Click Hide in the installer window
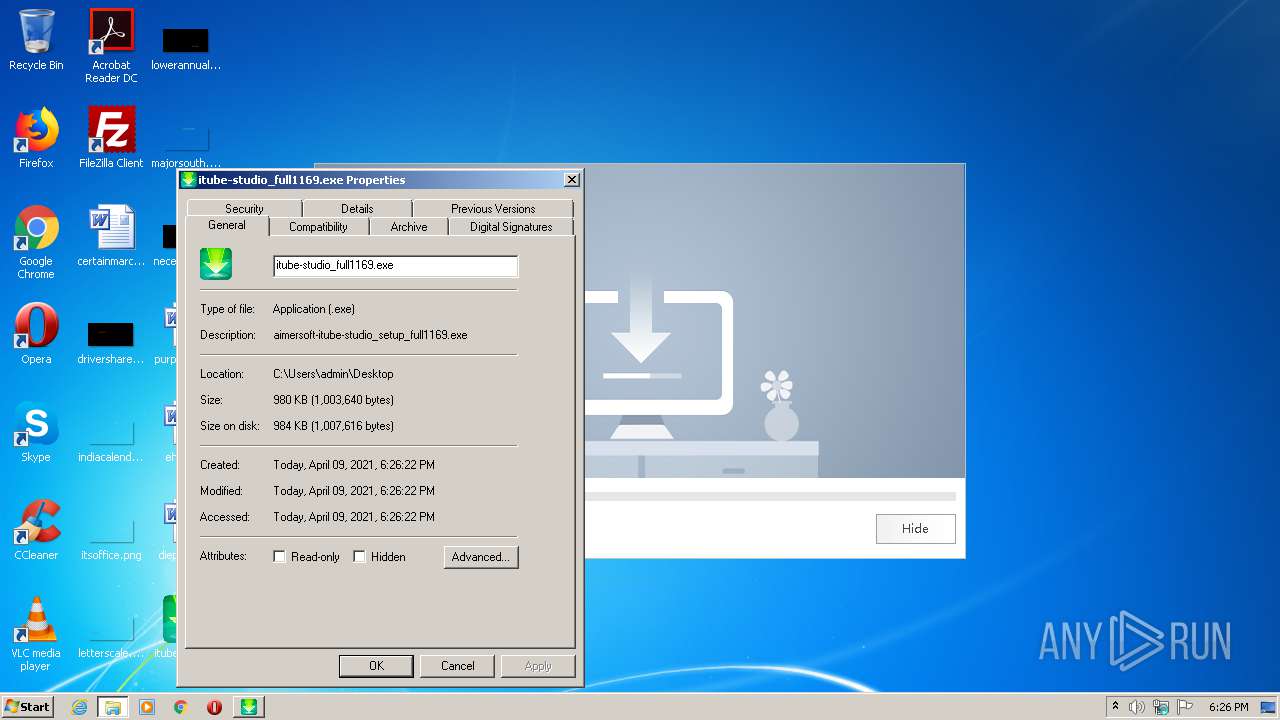This screenshot has width=1280, height=720. (915, 529)
